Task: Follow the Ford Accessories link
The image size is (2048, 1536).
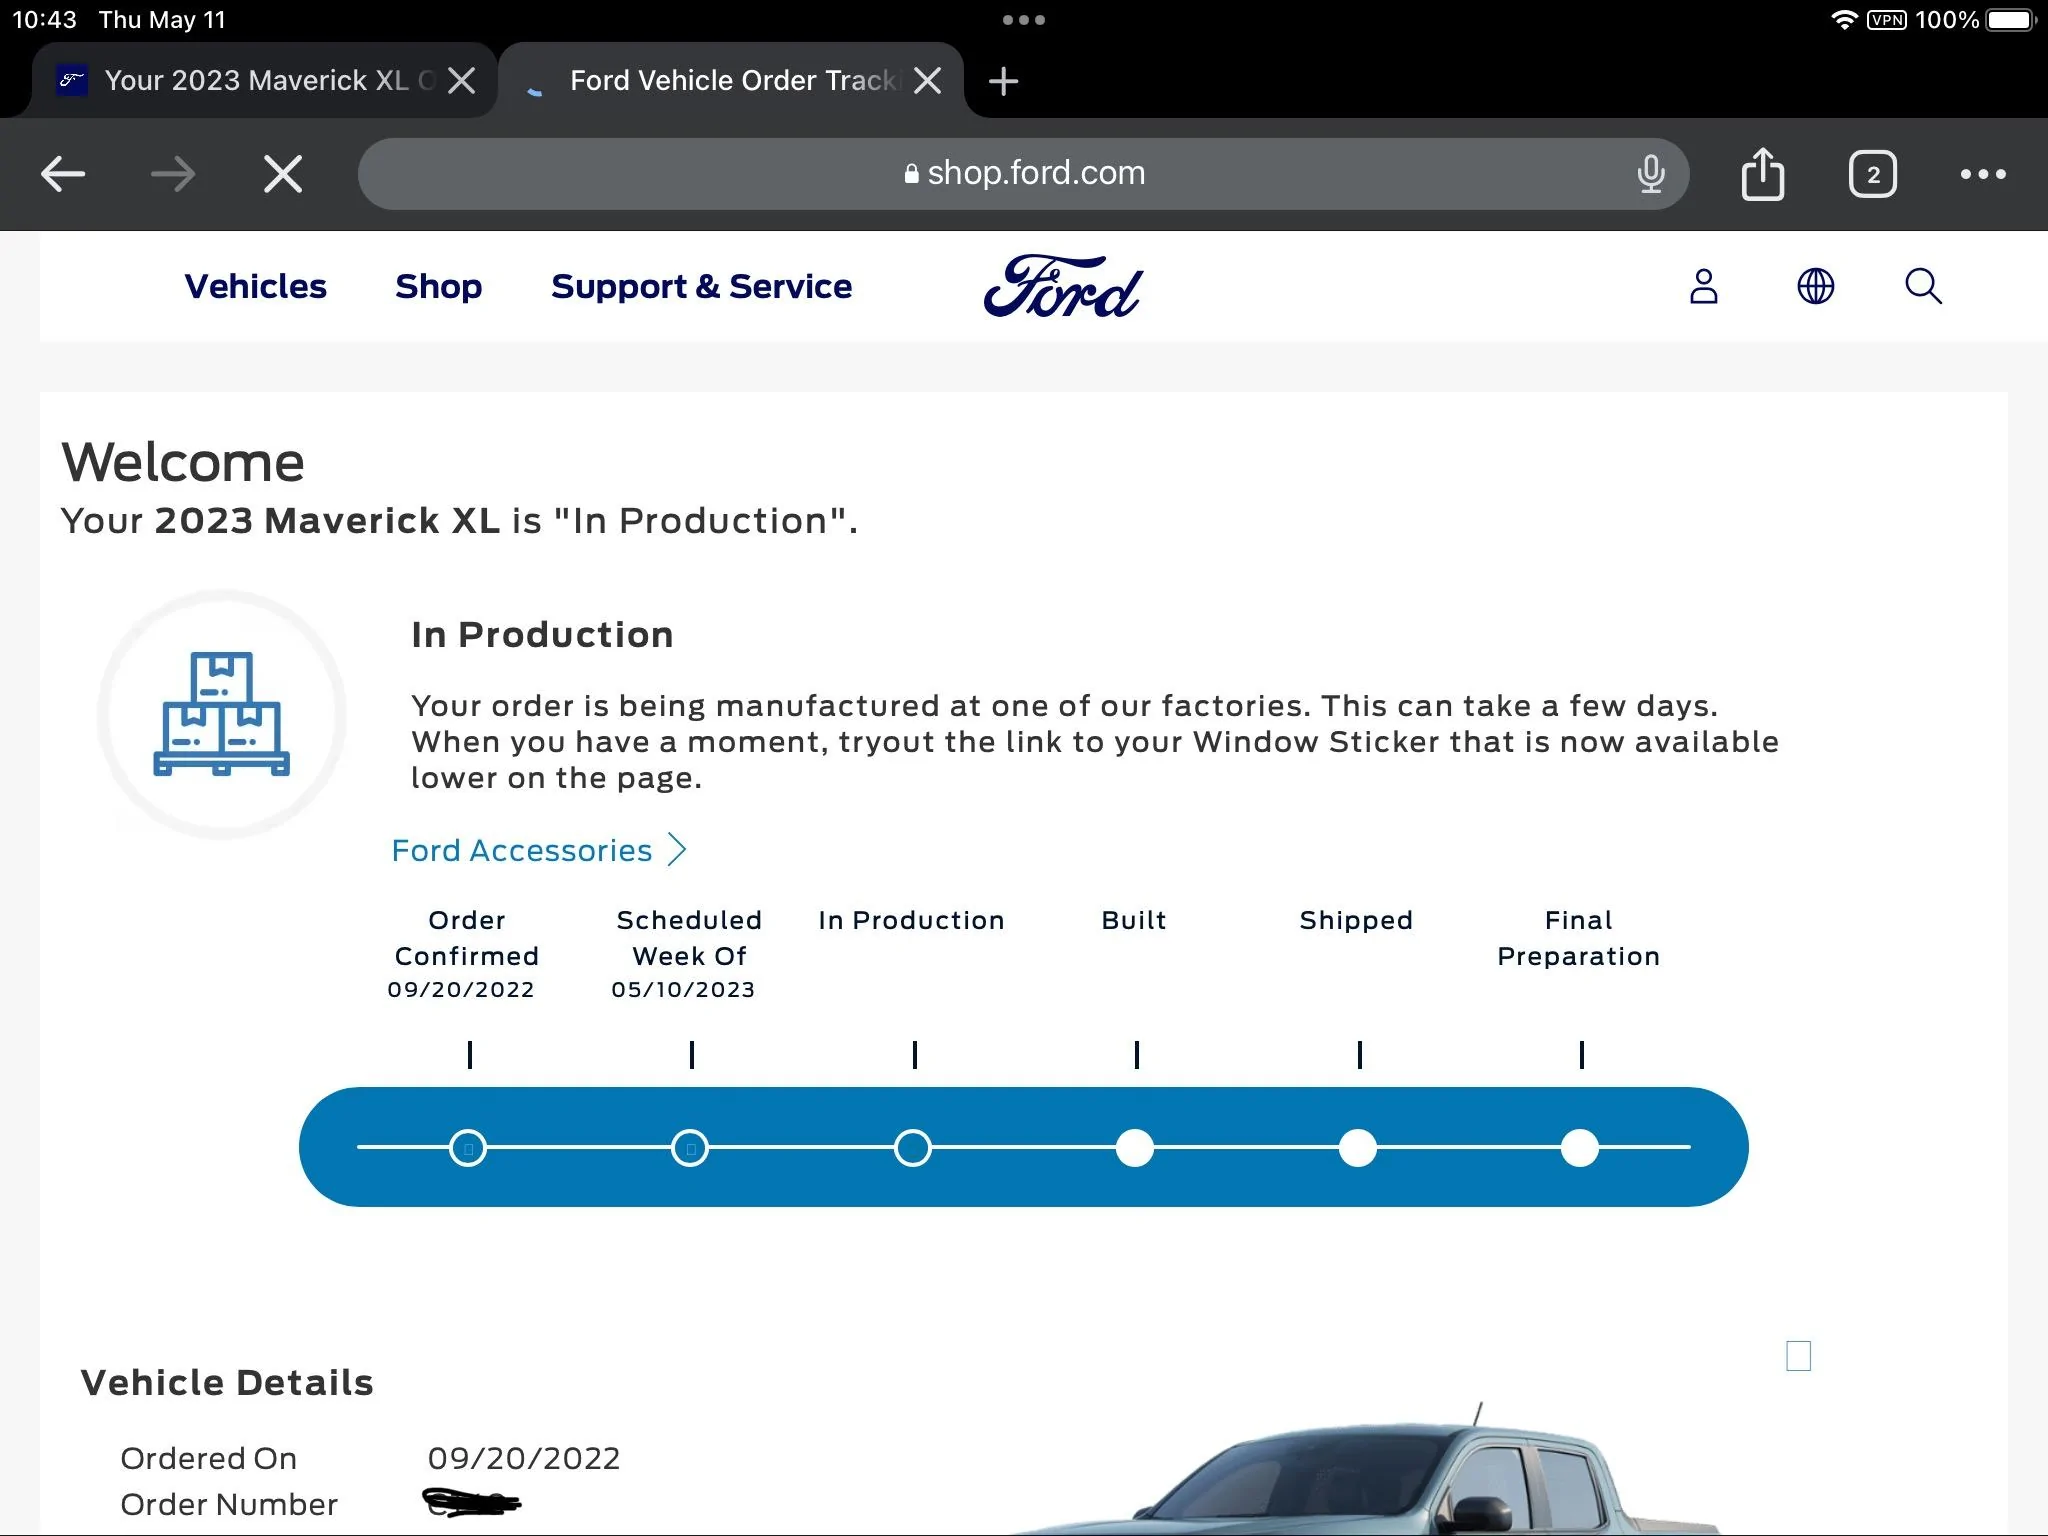Action: point(521,850)
